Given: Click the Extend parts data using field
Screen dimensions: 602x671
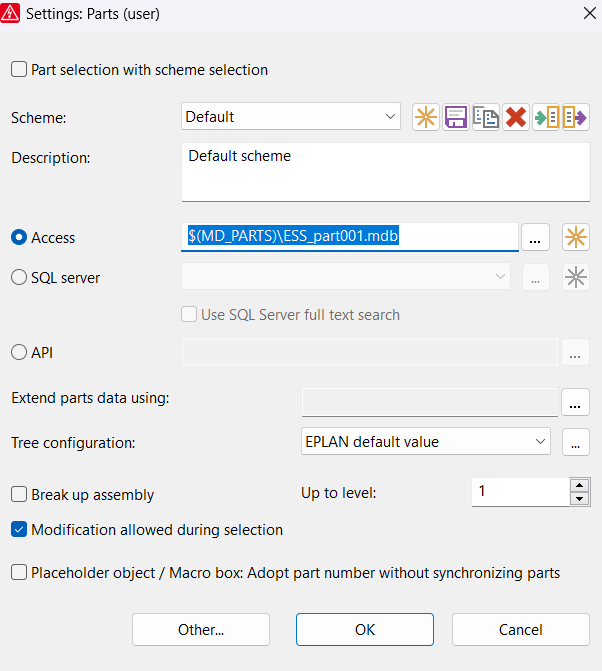Looking at the screenshot, I should coord(430,402).
